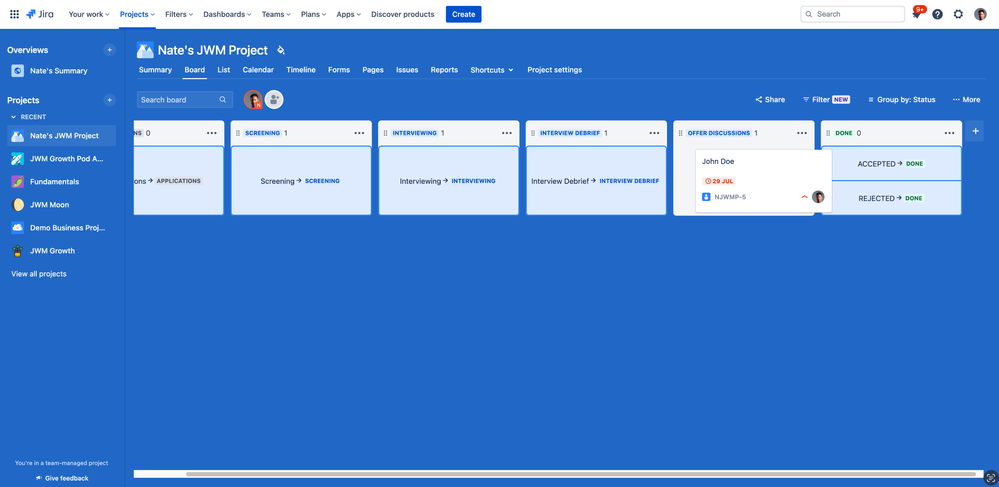This screenshot has width=999, height=487.
Task: Switch to the Reports tab
Action: click(444, 70)
